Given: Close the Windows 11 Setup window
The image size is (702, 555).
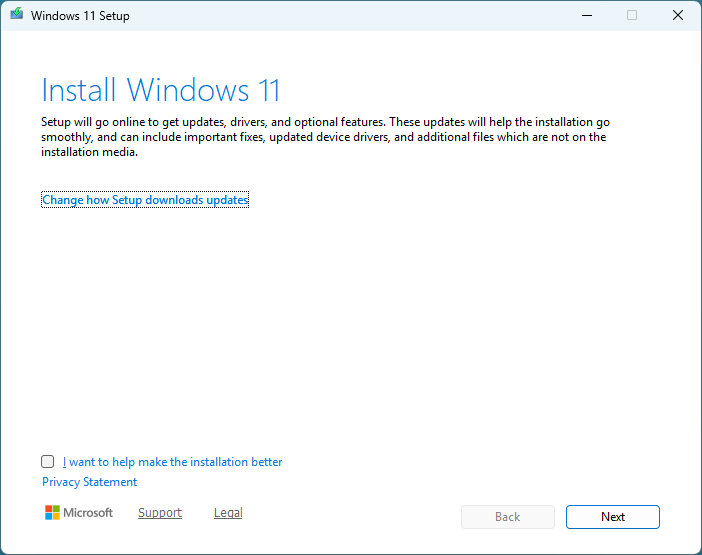Looking at the screenshot, I should tap(678, 15).
